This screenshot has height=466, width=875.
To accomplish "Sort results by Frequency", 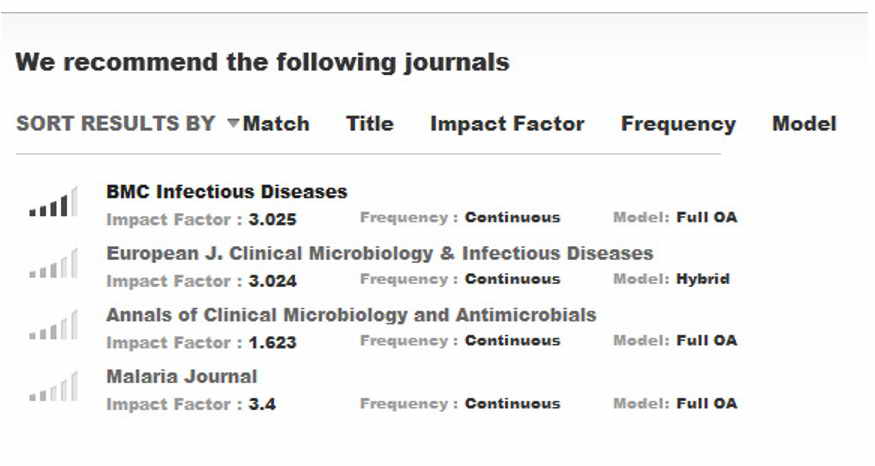I will [678, 124].
